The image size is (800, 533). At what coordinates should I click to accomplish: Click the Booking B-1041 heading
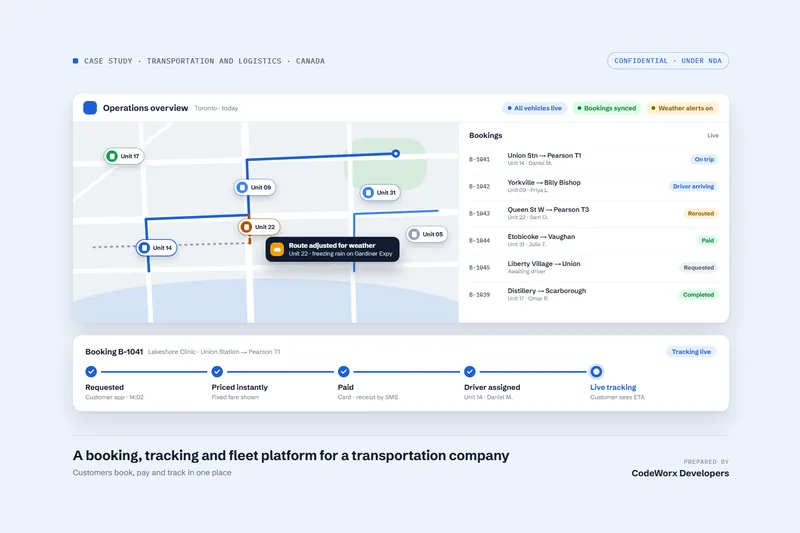[x=114, y=352]
